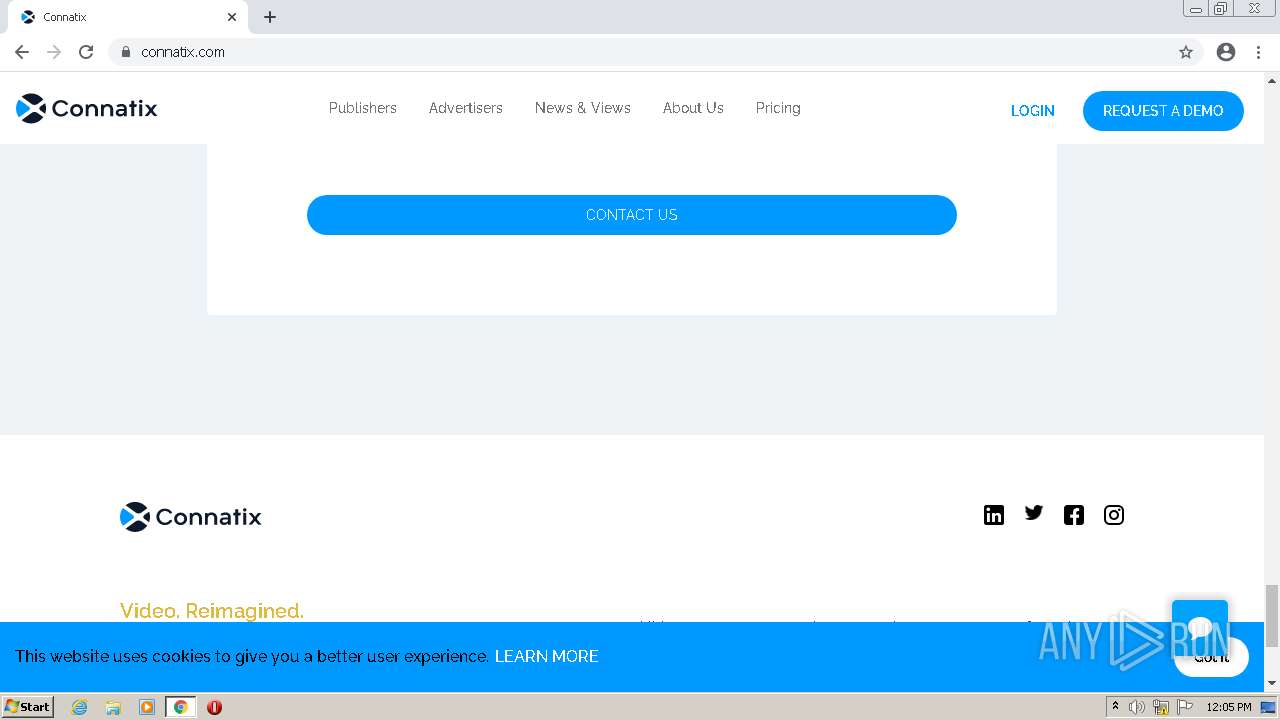This screenshot has width=1280, height=720.
Task: View site security lock info
Action: point(126,52)
